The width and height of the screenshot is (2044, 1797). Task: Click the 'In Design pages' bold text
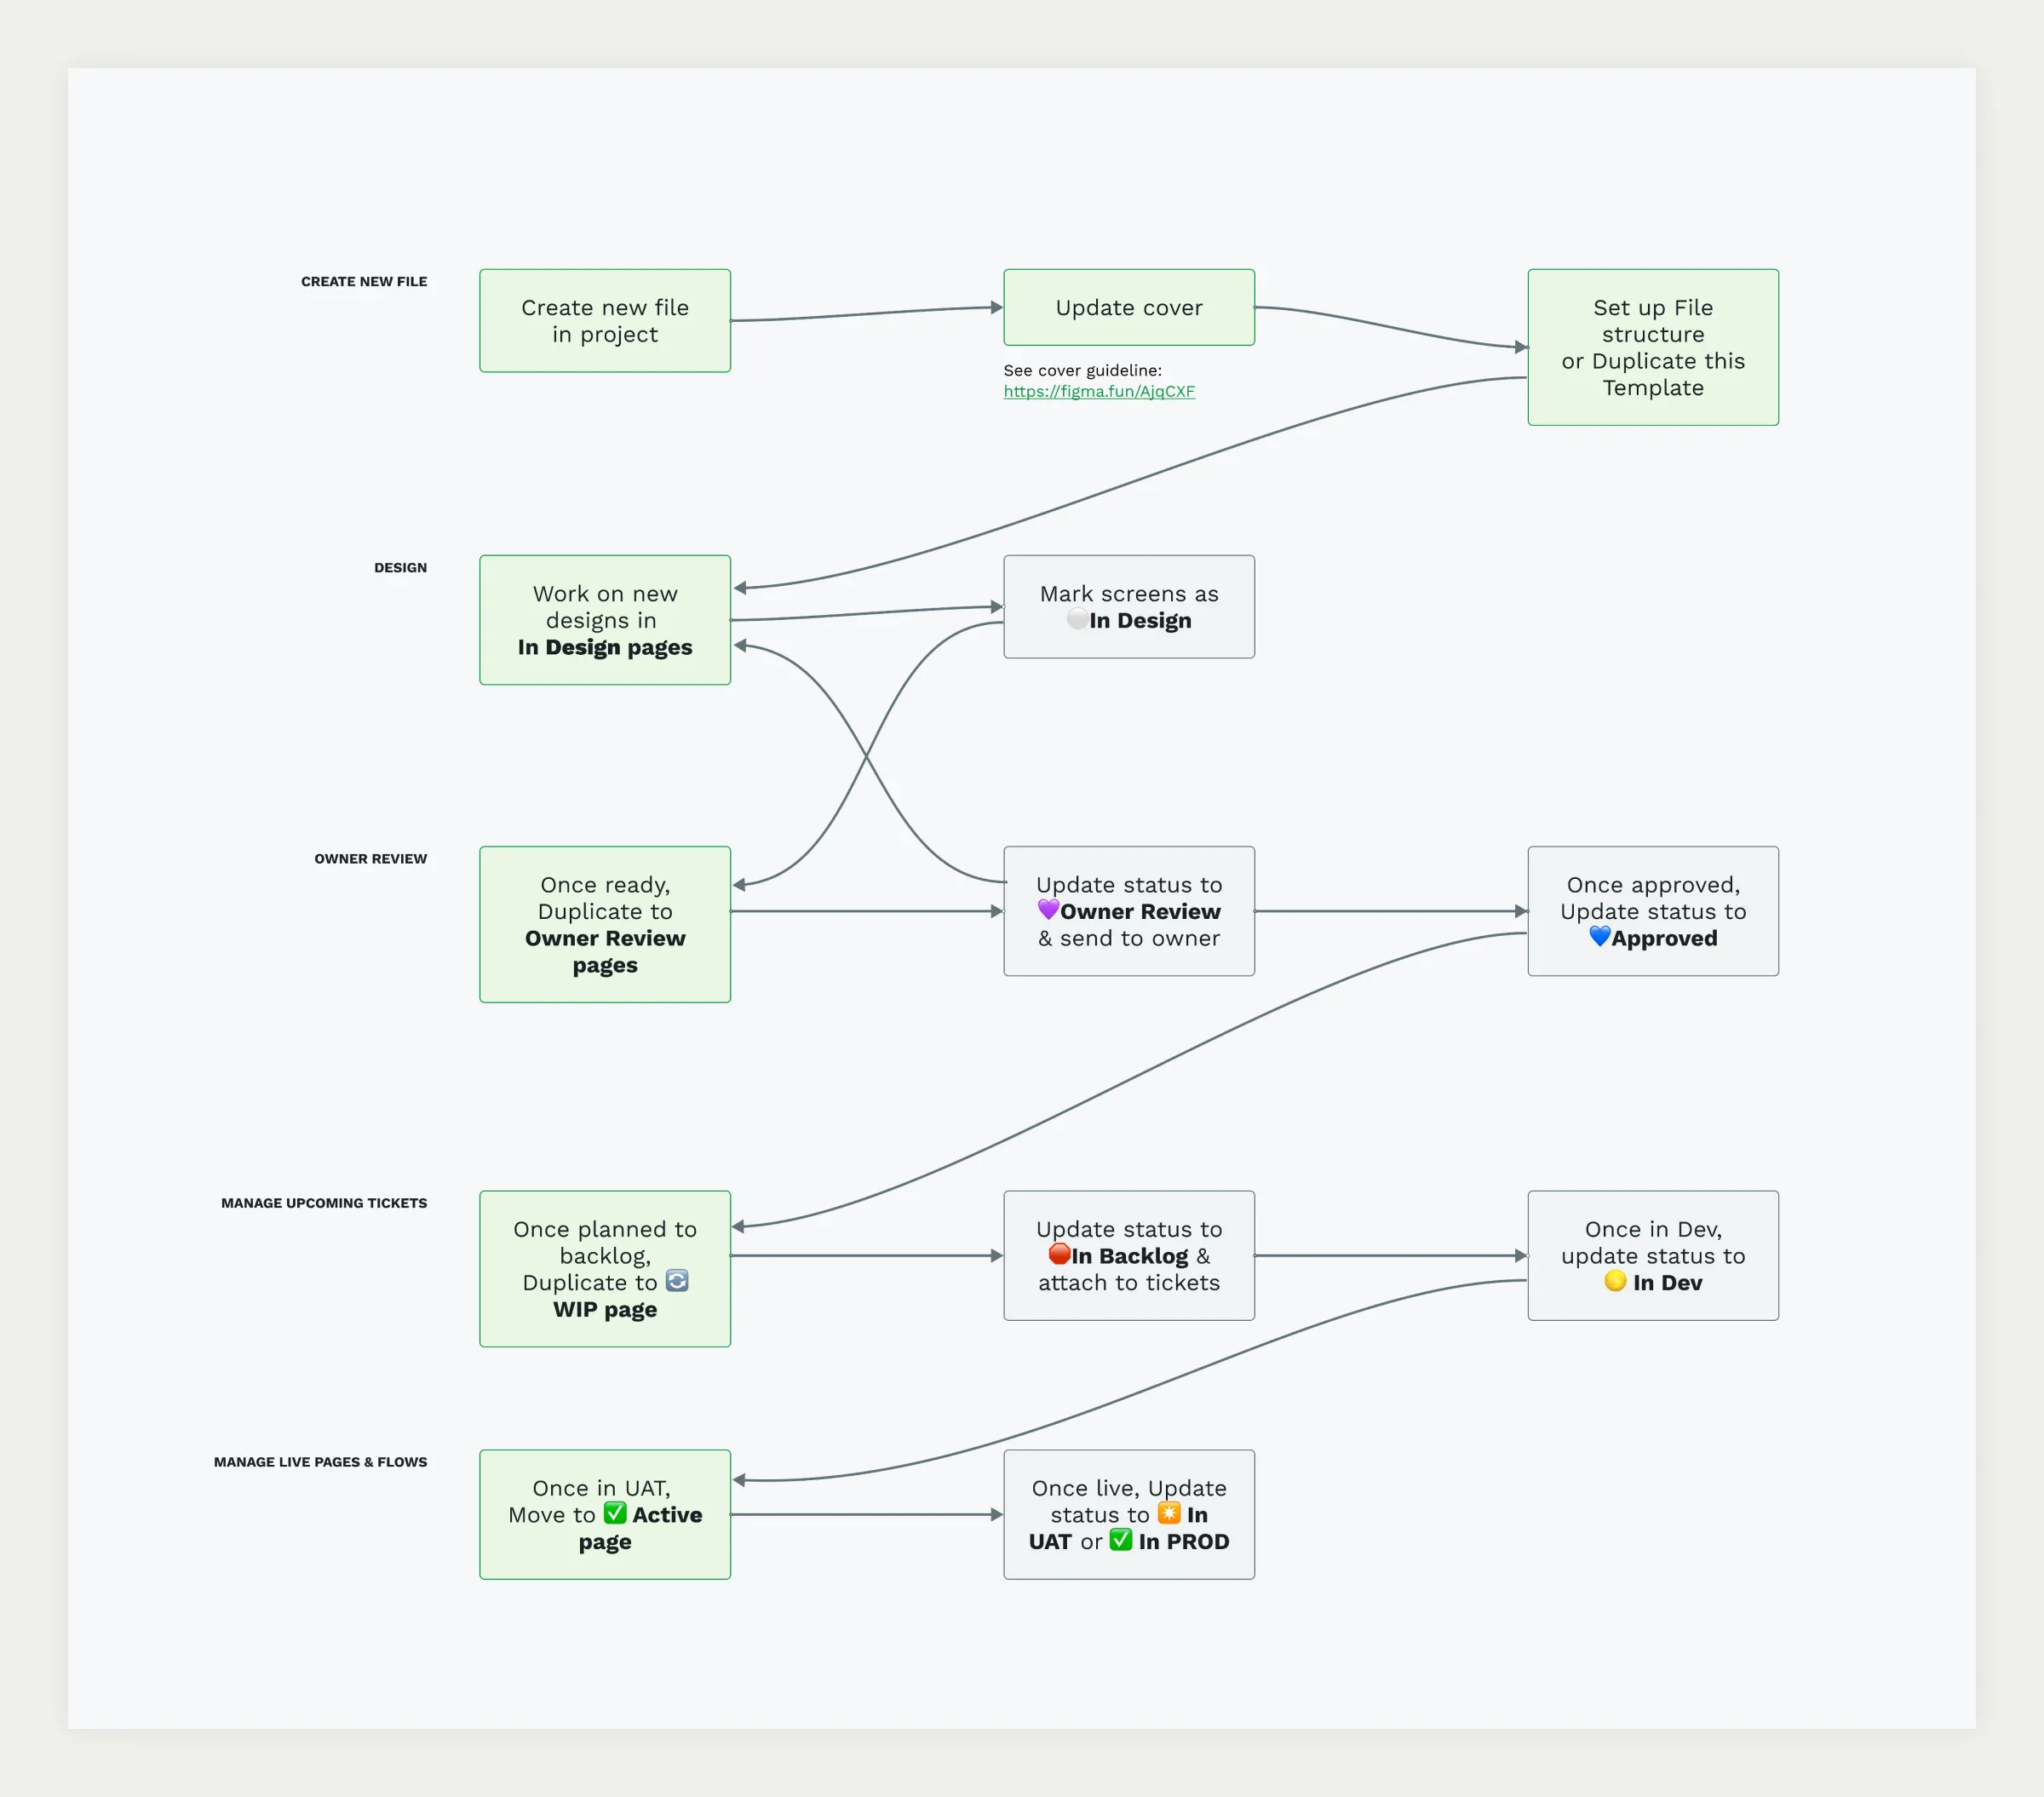pos(605,648)
